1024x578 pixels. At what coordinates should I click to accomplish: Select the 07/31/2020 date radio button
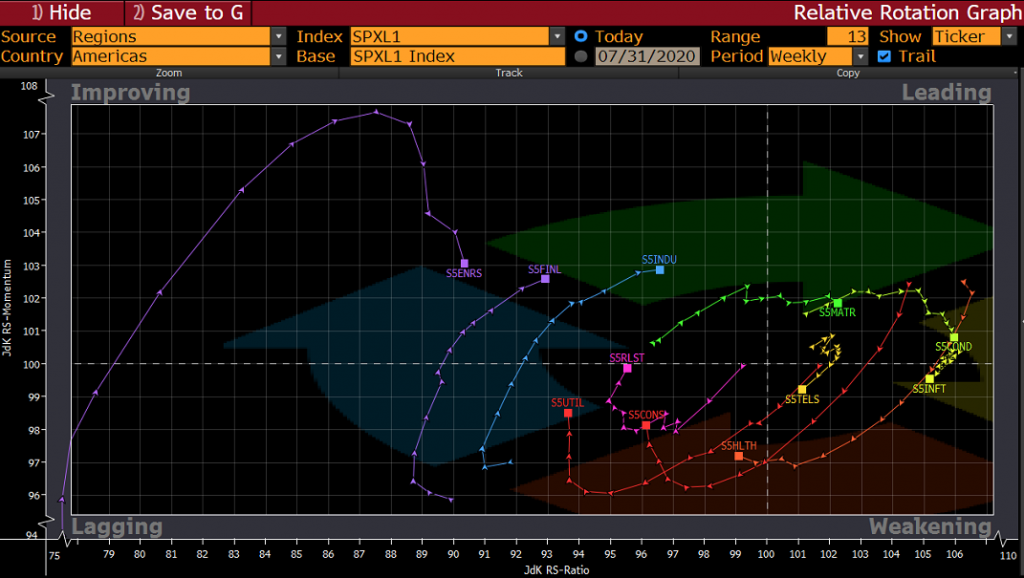point(581,56)
